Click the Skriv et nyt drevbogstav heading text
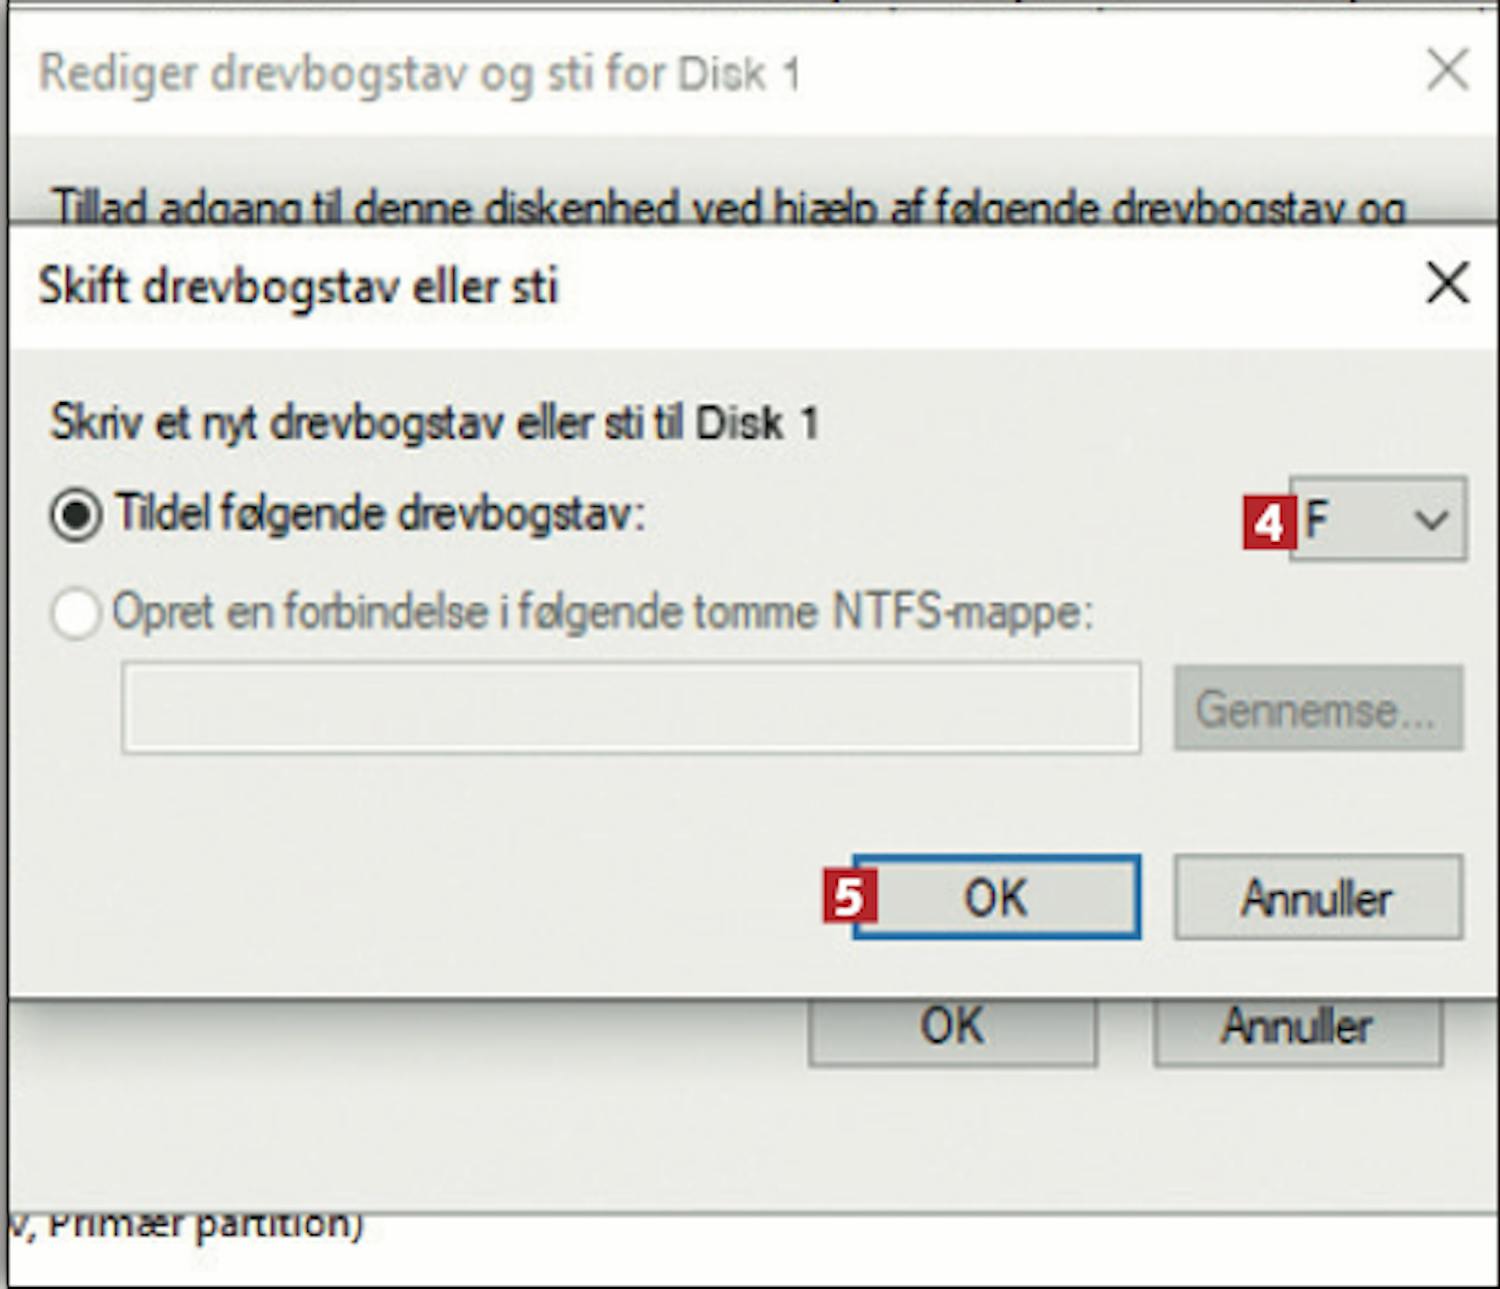1500x1289 pixels. (x=435, y=422)
